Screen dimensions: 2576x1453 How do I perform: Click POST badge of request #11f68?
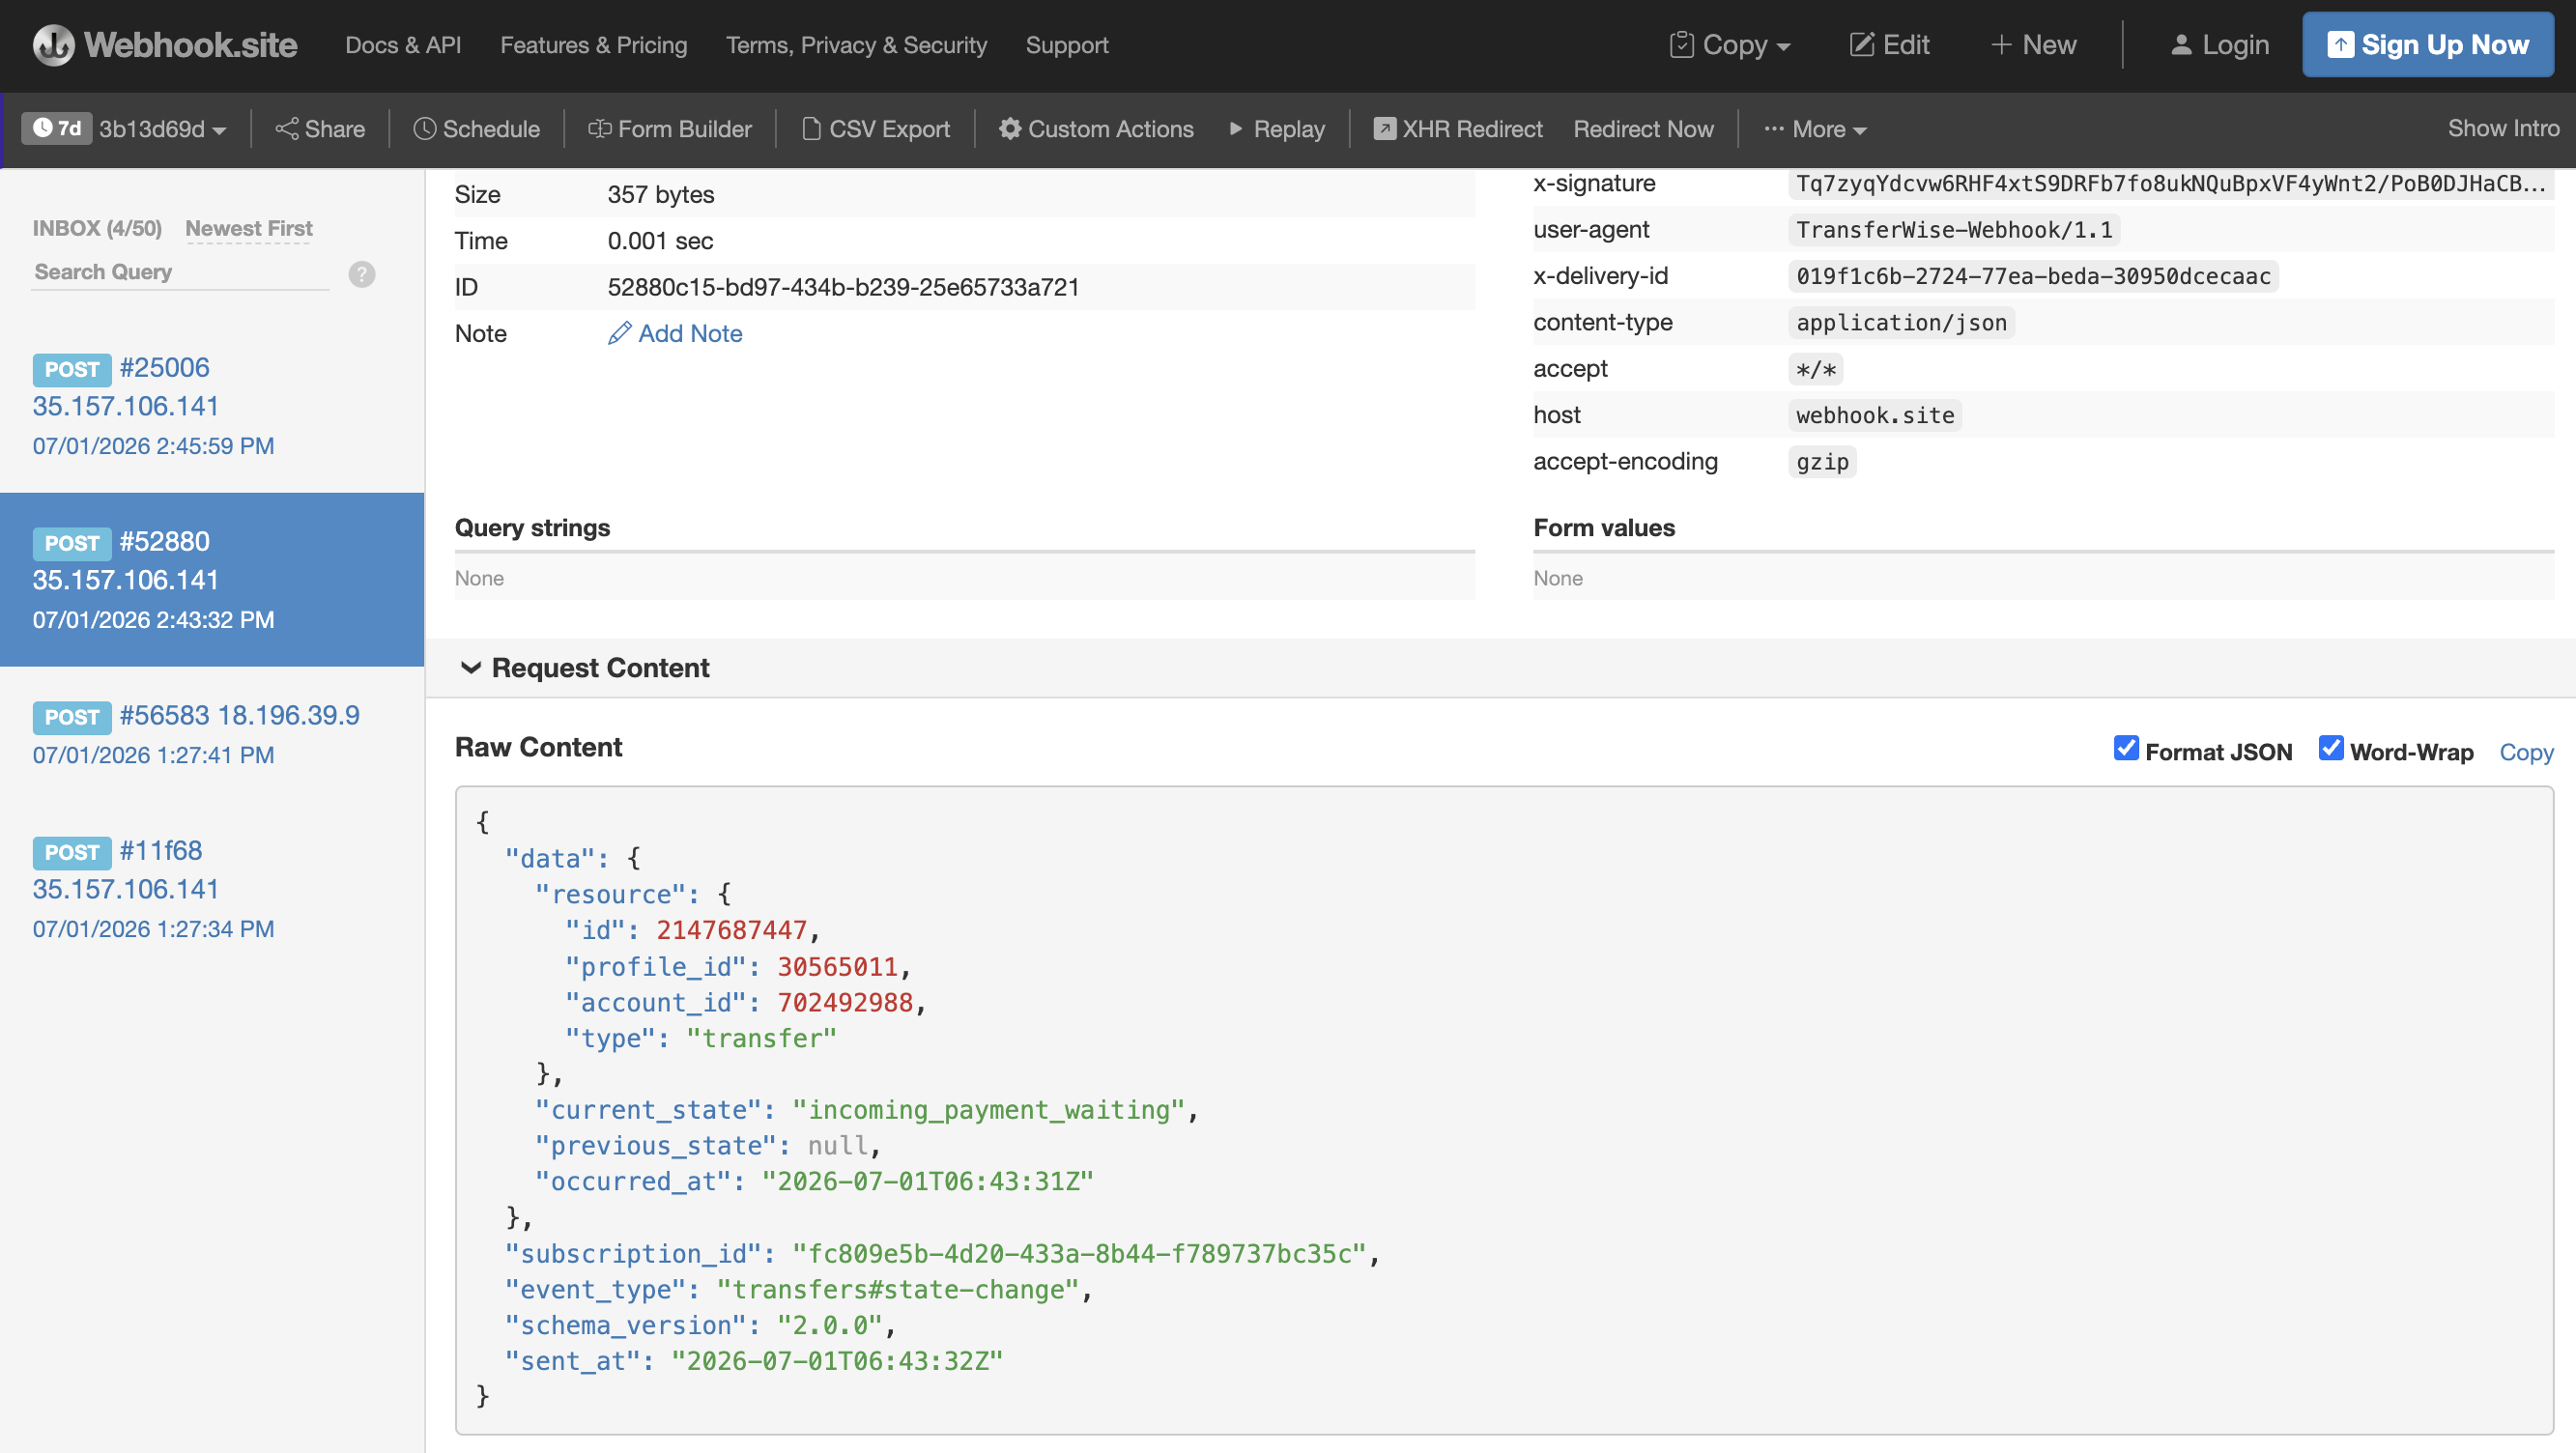[72, 852]
